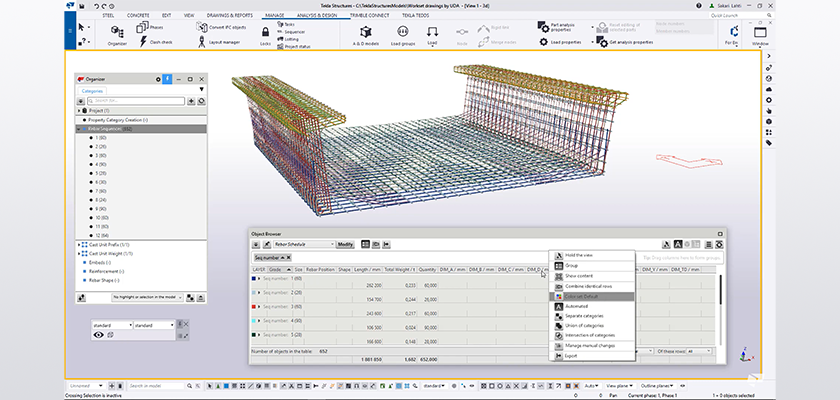Open Tasks from the ribbon
Image resolution: width=840 pixels, height=400 pixels.
[286, 25]
